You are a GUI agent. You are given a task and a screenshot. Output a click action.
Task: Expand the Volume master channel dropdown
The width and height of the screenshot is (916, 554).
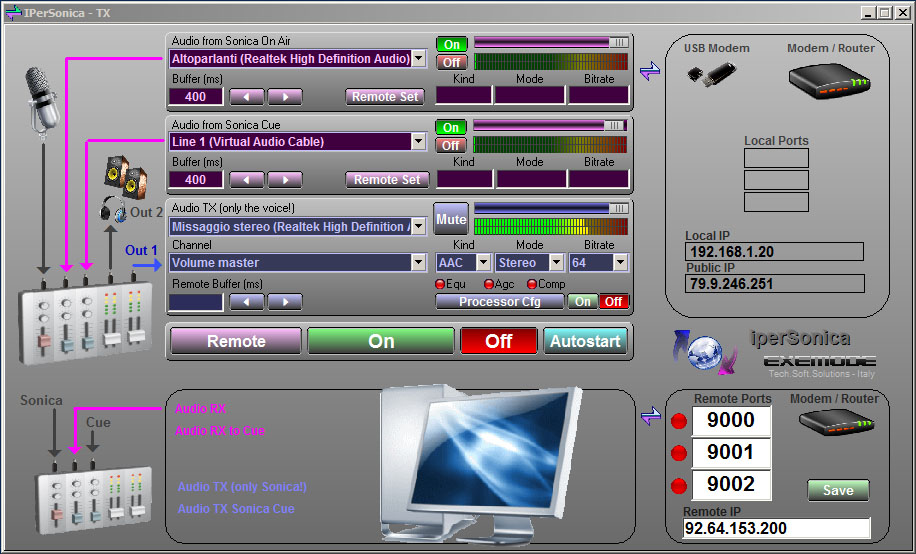click(419, 262)
